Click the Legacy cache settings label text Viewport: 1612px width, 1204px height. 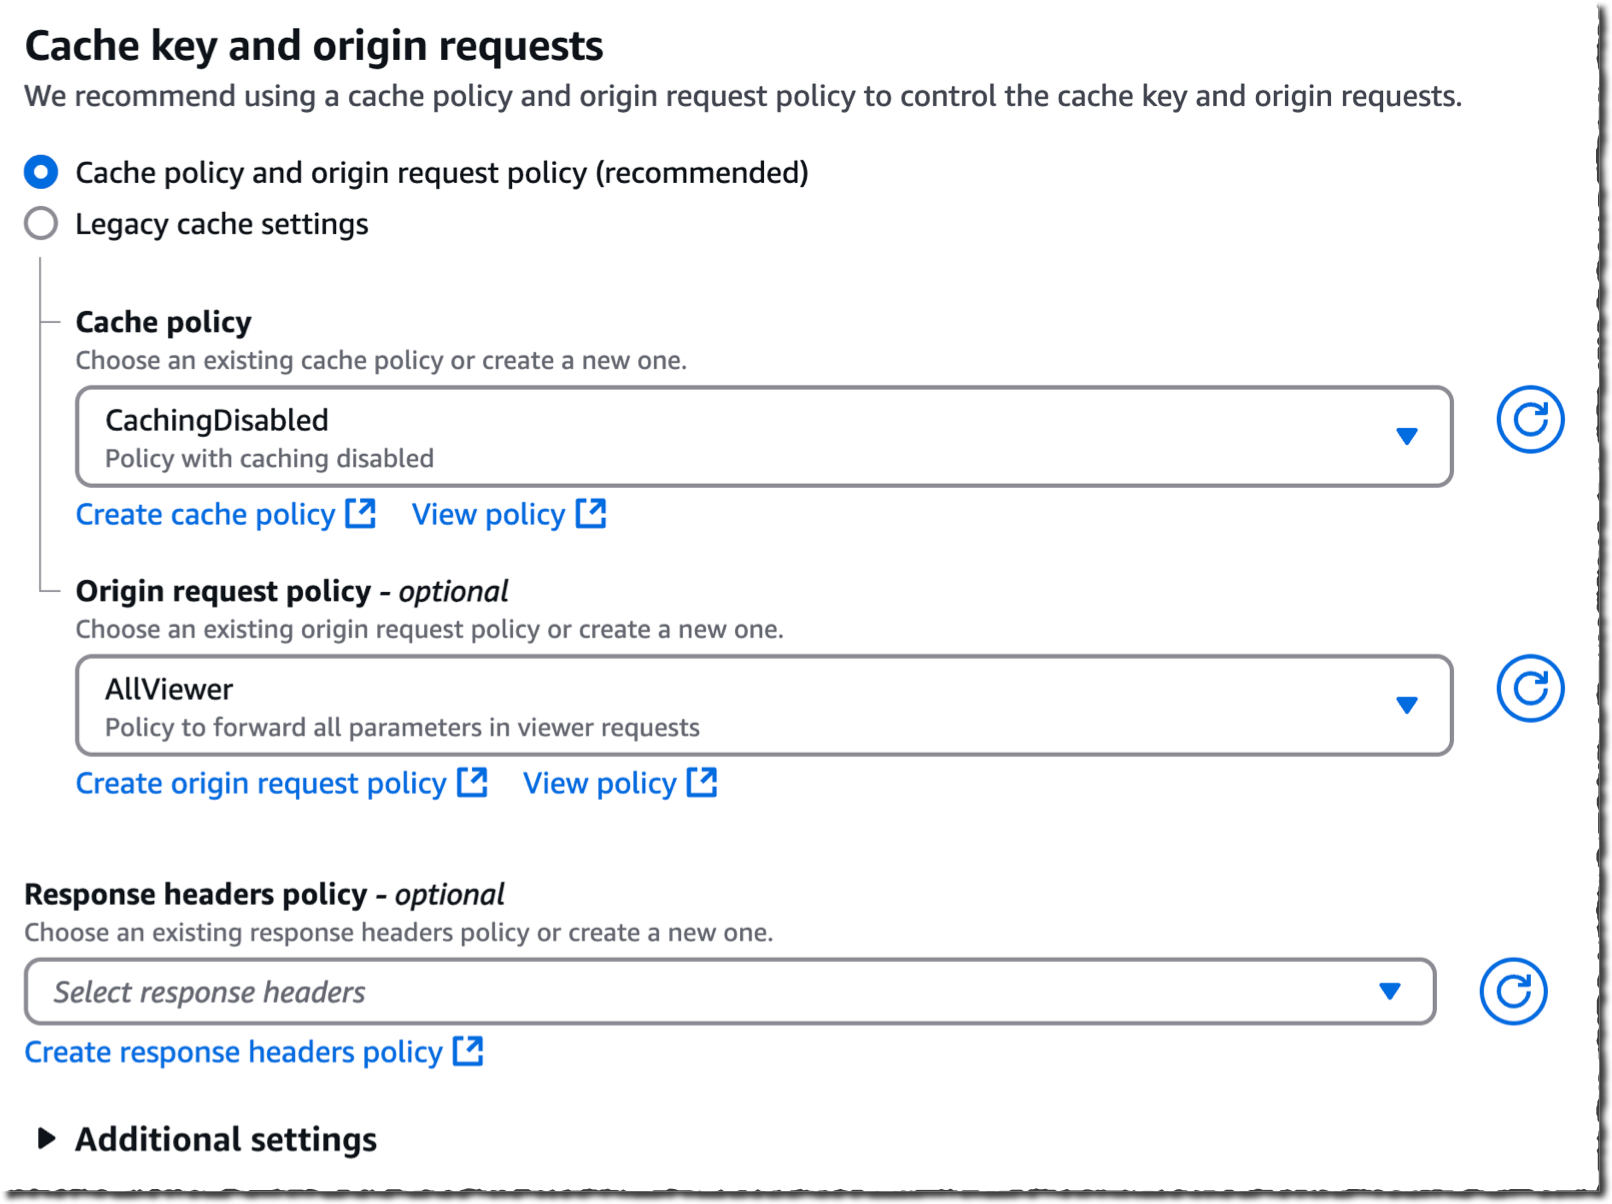coord(221,224)
